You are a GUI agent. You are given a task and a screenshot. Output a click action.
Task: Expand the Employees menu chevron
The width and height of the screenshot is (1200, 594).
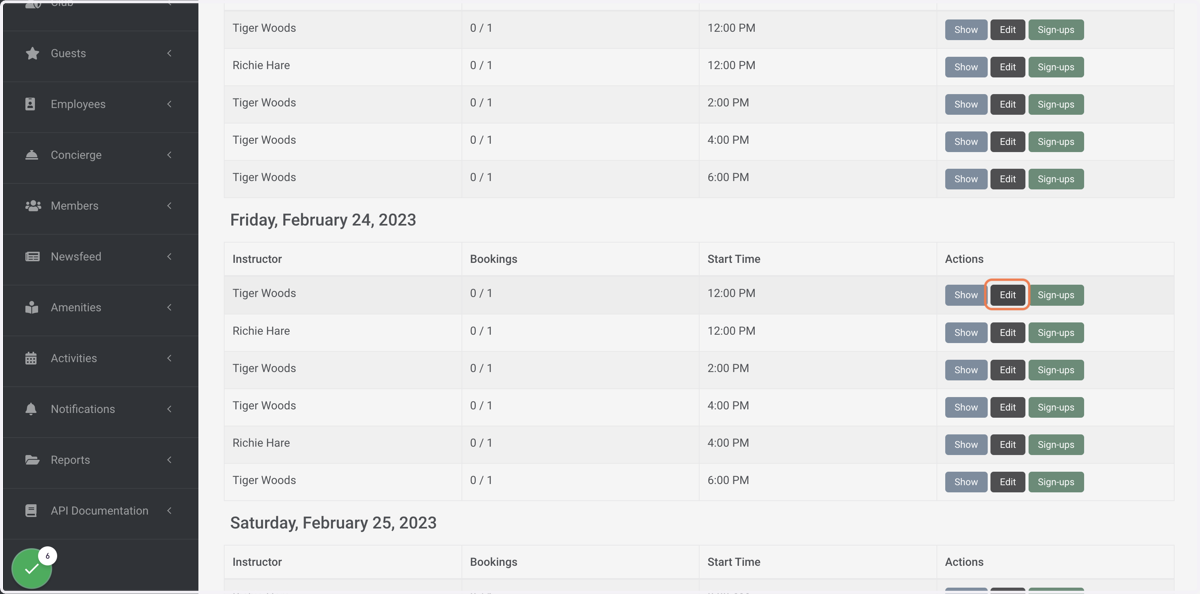tap(169, 104)
